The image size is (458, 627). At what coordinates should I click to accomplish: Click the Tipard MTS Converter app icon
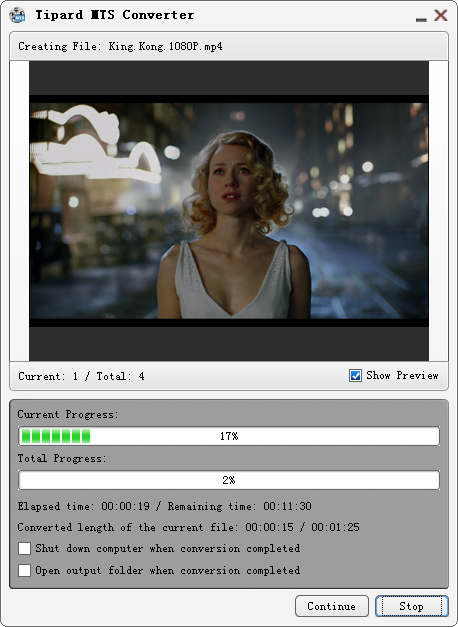tap(17, 15)
